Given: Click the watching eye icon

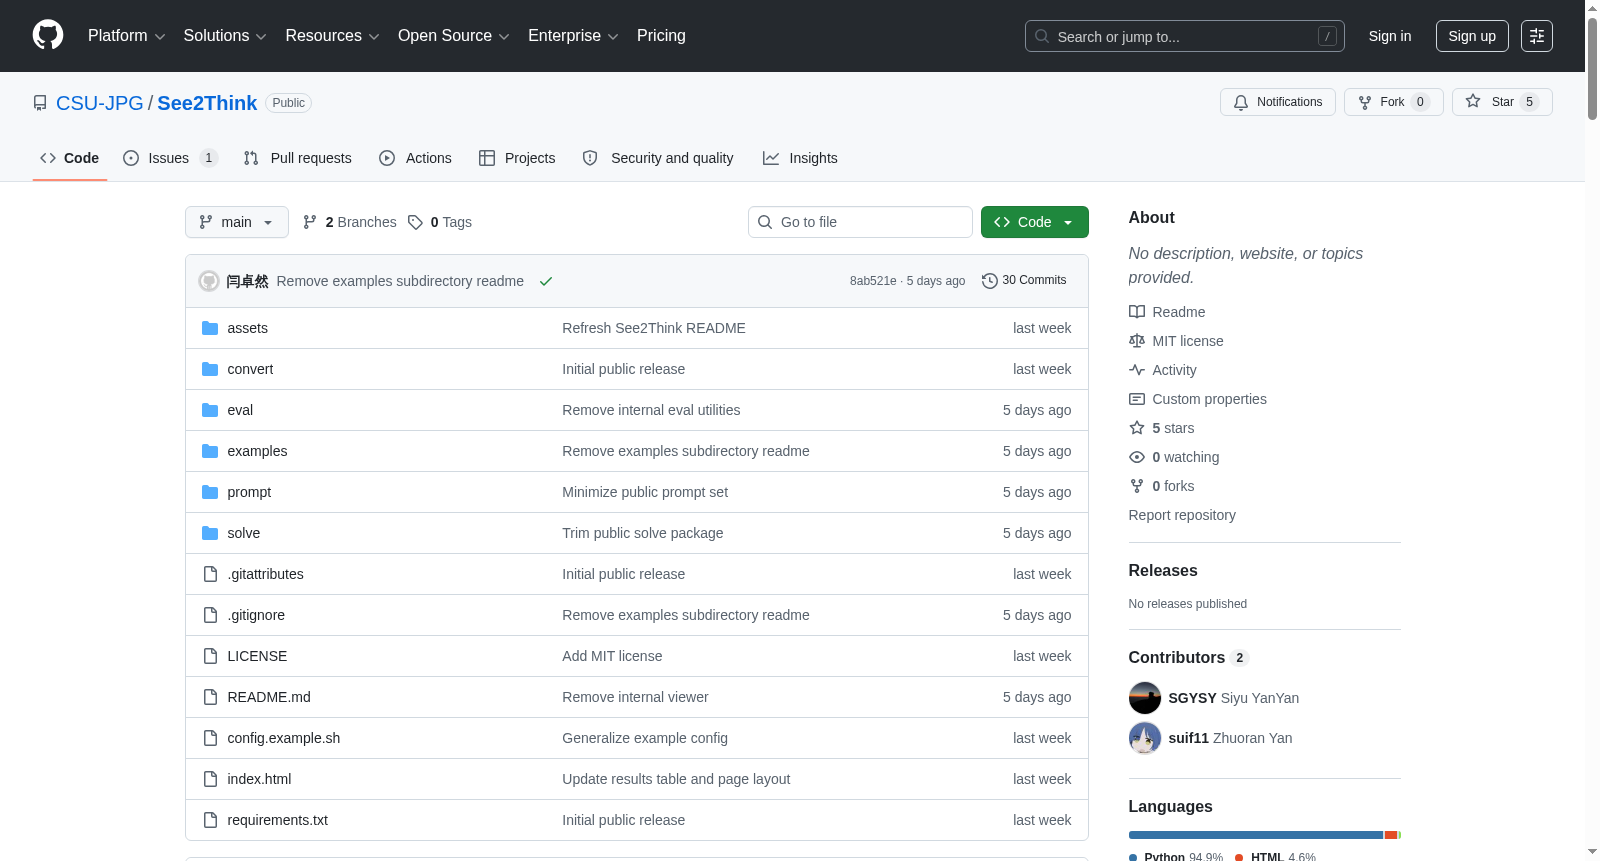Looking at the screenshot, I should pyautogui.click(x=1137, y=457).
